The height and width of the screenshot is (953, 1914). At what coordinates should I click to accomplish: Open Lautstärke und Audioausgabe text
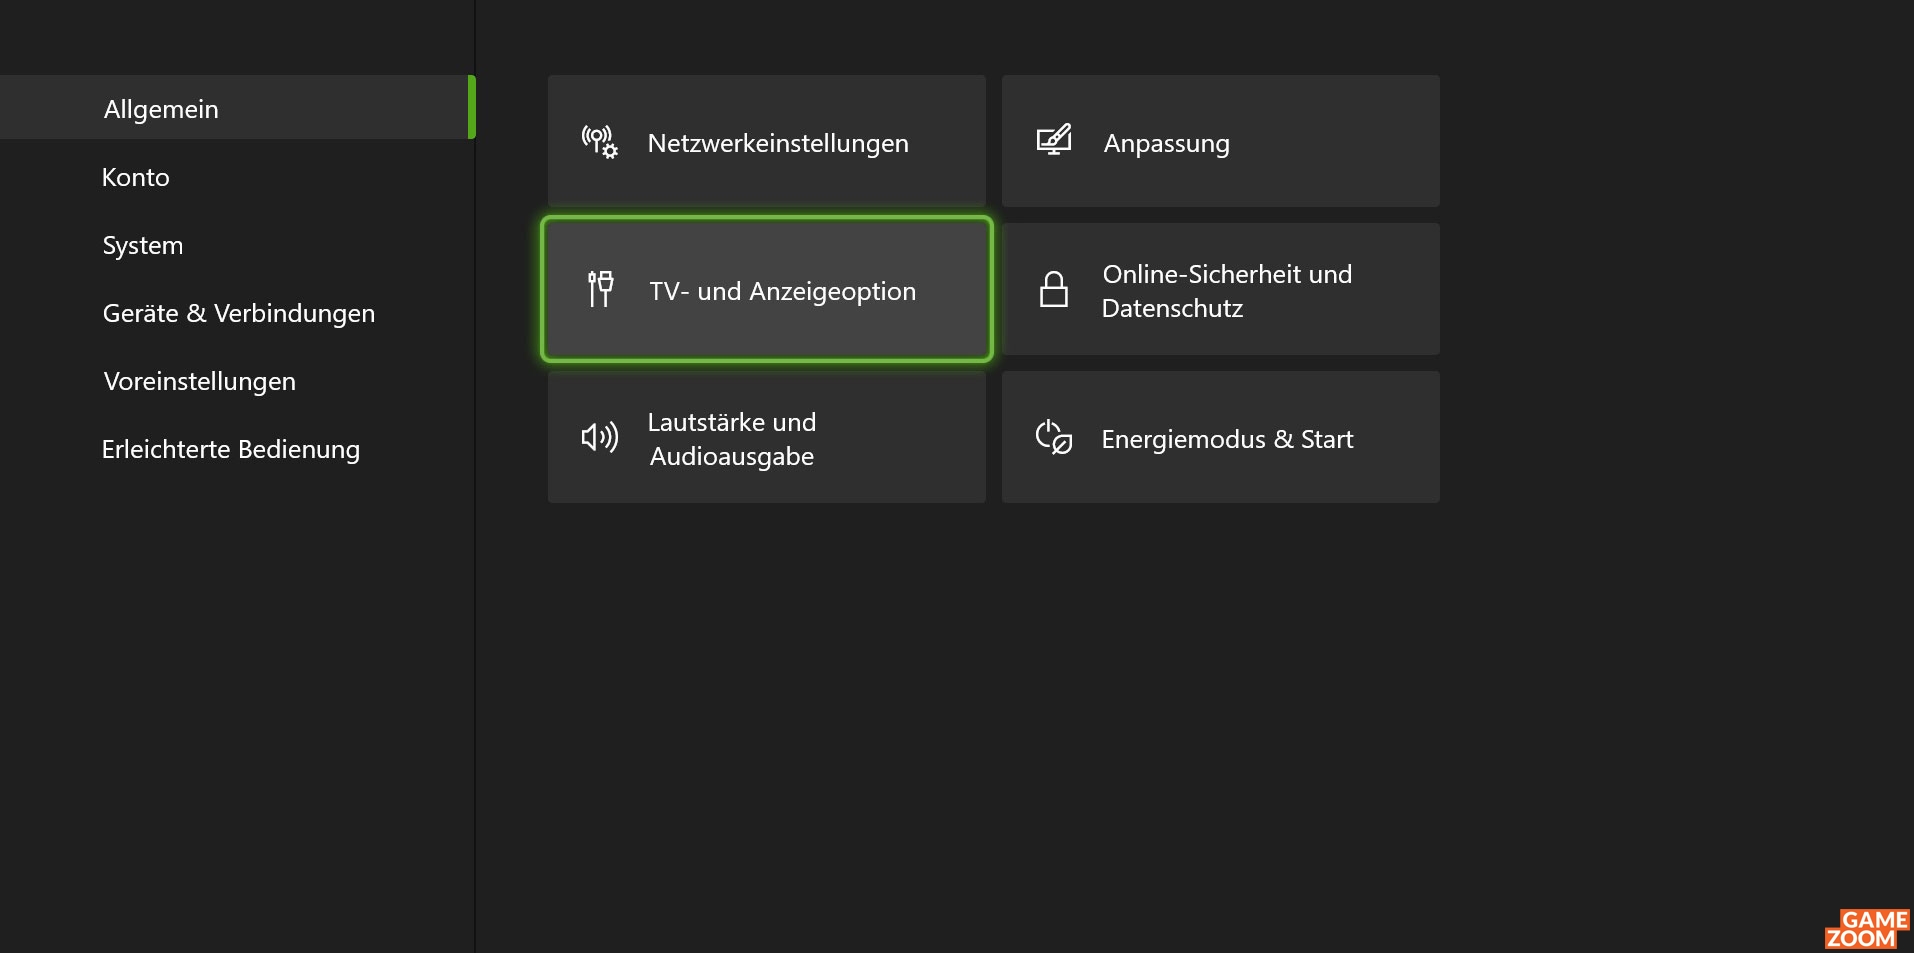[x=732, y=439]
